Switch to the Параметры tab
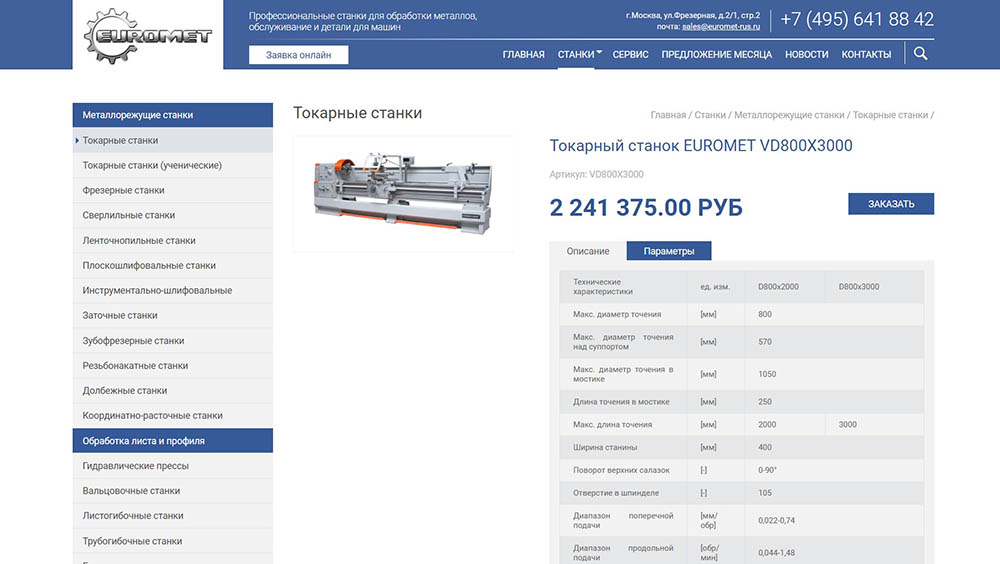This screenshot has height=564, width=1000. tap(668, 251)
